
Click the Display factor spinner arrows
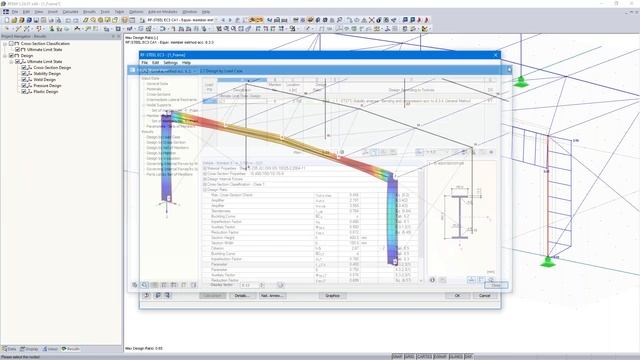(262, 285)
